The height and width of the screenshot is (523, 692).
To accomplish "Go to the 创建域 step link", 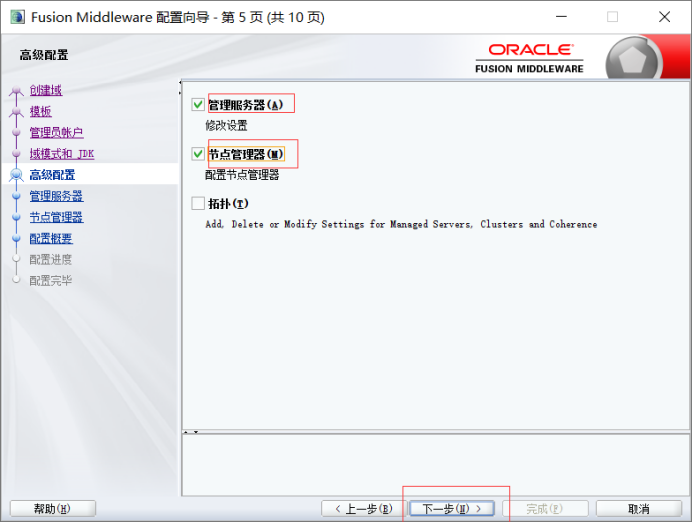I will [x=45, y=90].
